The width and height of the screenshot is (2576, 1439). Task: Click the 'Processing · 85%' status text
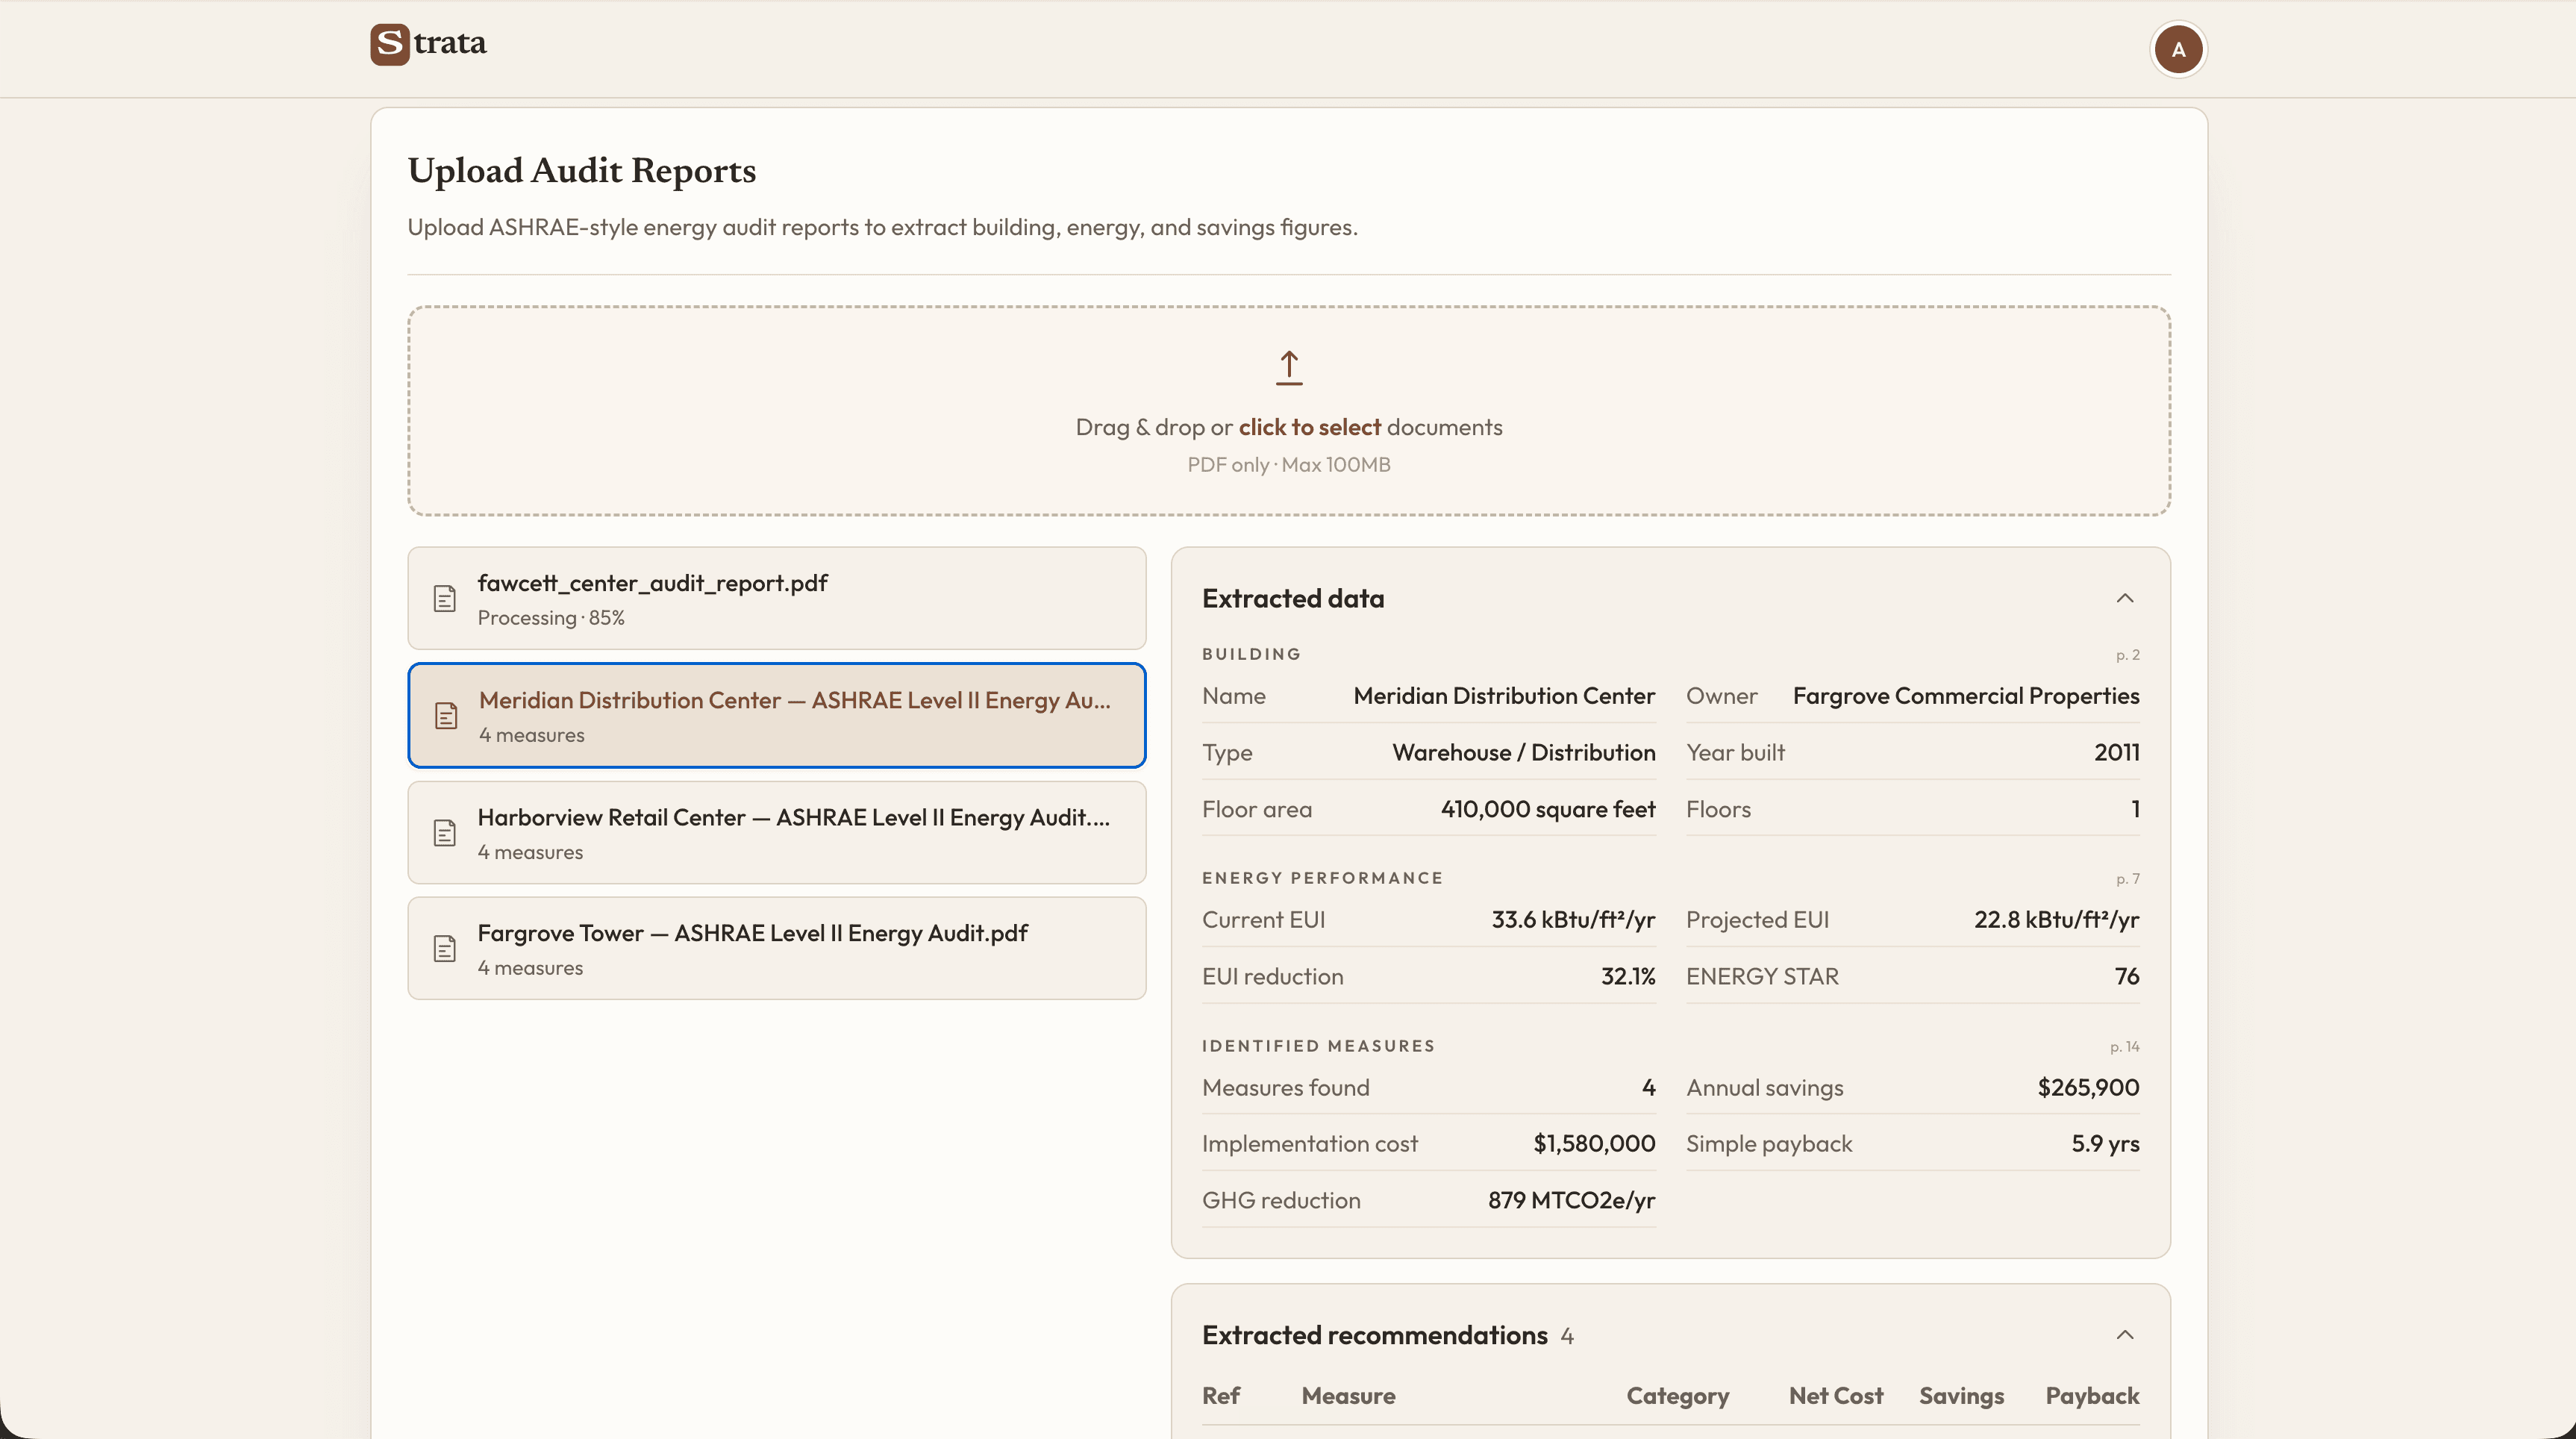coord(551,618)
